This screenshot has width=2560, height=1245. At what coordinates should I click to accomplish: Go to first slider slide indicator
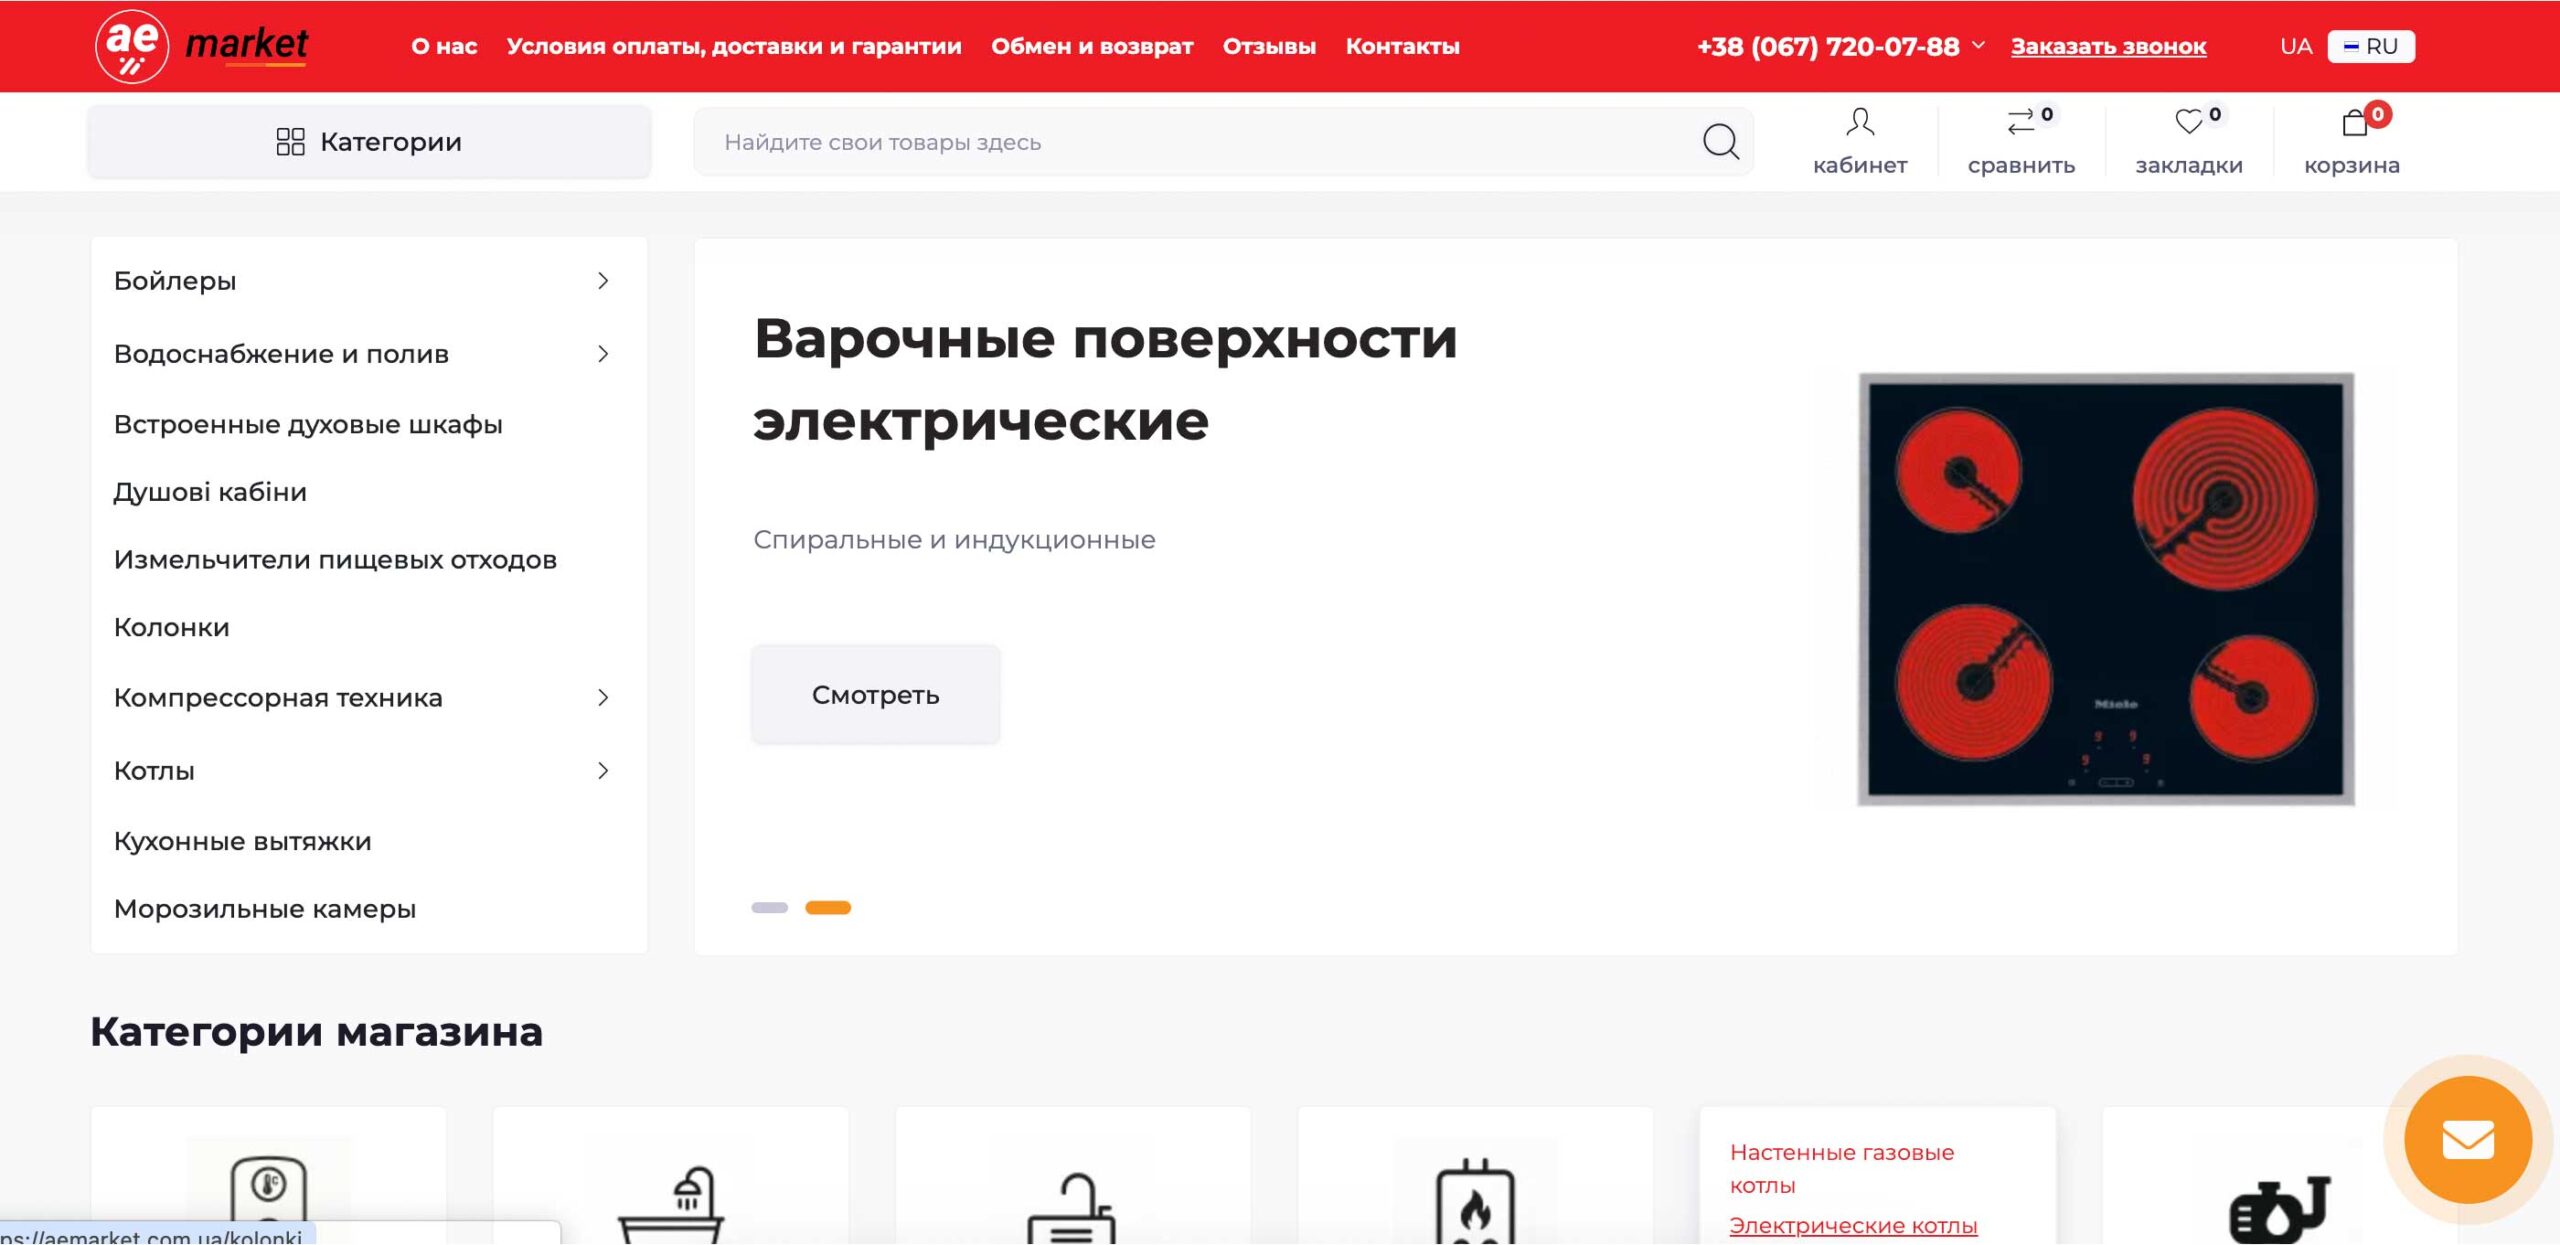[769, 908]
